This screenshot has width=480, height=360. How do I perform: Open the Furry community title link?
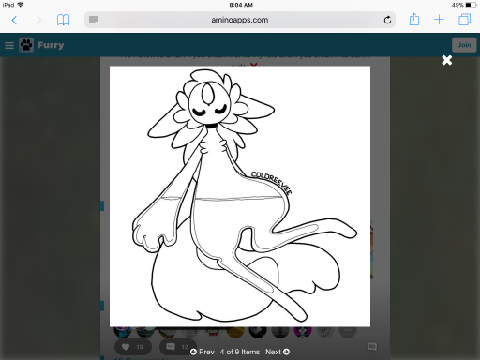click(51, 45)
